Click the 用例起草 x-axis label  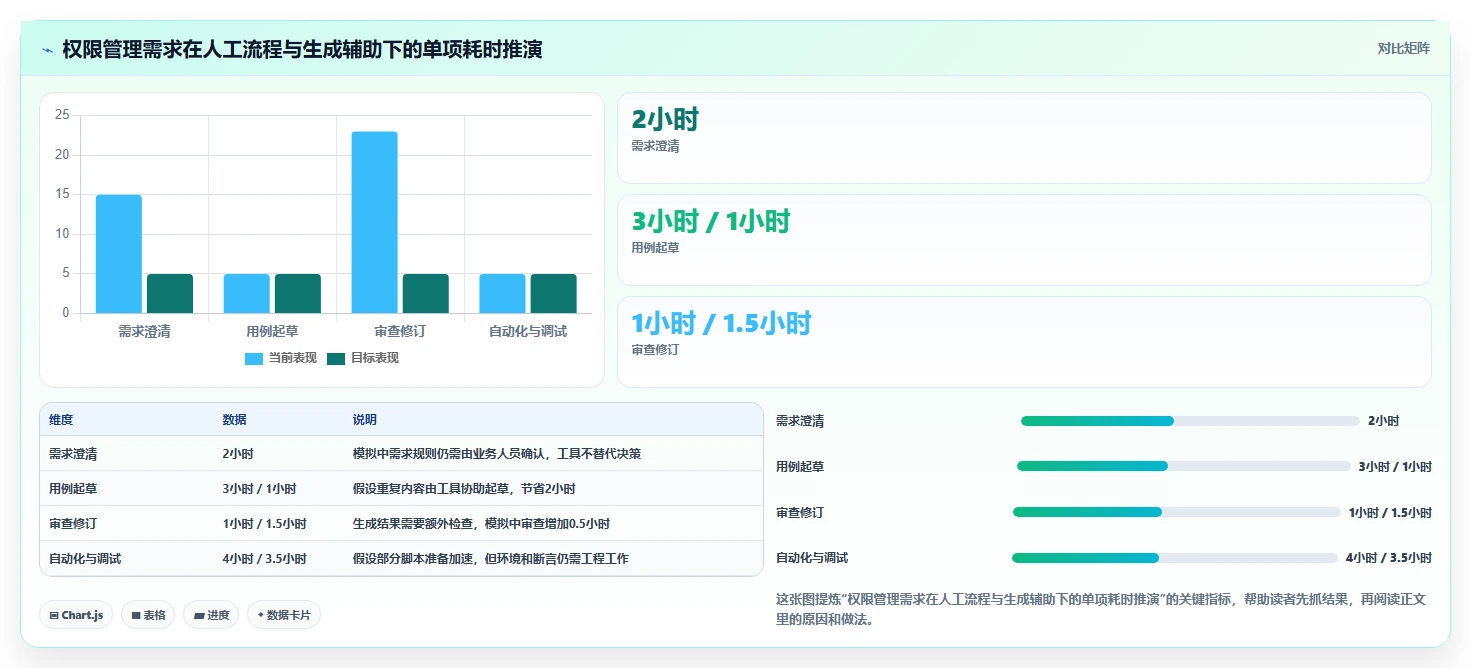coord(272,331)
